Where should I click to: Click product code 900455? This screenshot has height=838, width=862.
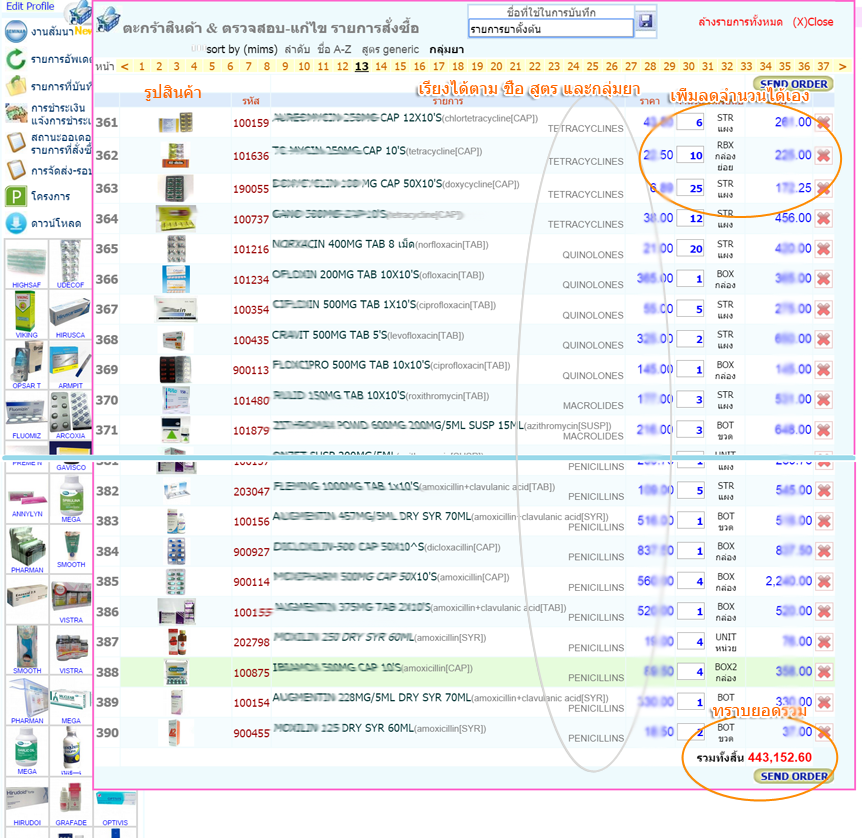(x=251, y=734)
